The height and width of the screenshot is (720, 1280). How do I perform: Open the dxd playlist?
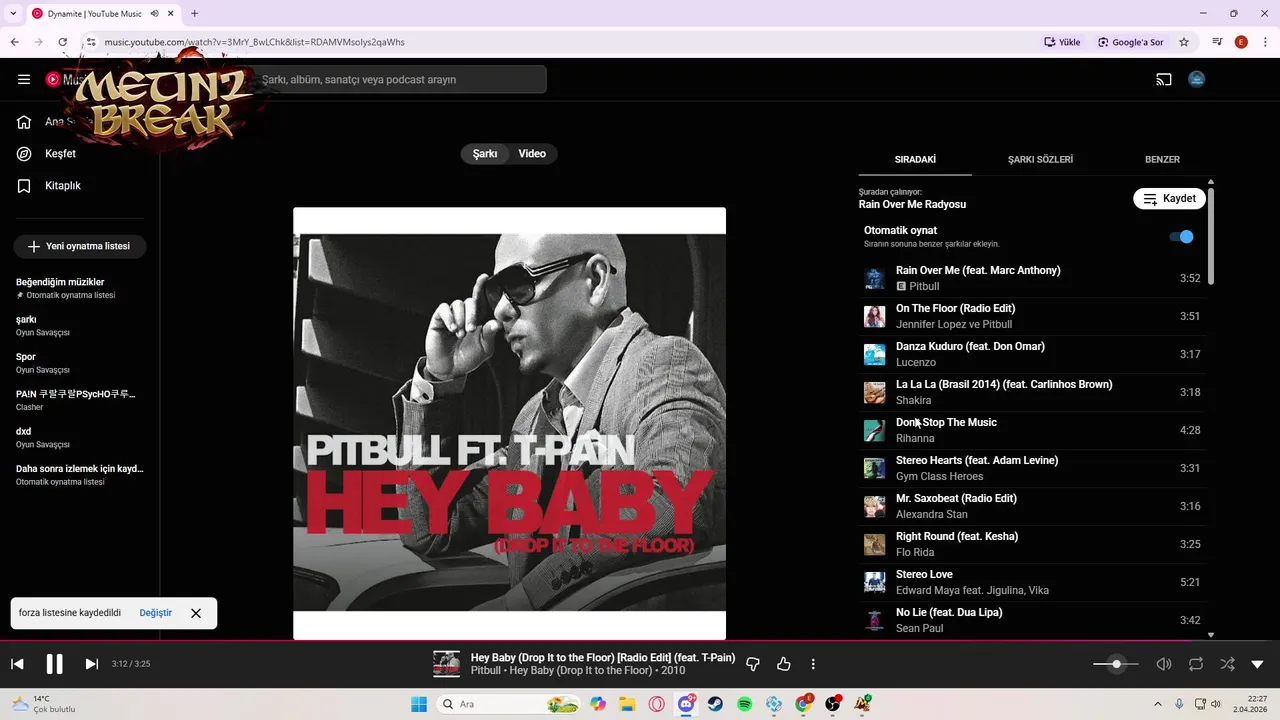[x=80, y=437]
